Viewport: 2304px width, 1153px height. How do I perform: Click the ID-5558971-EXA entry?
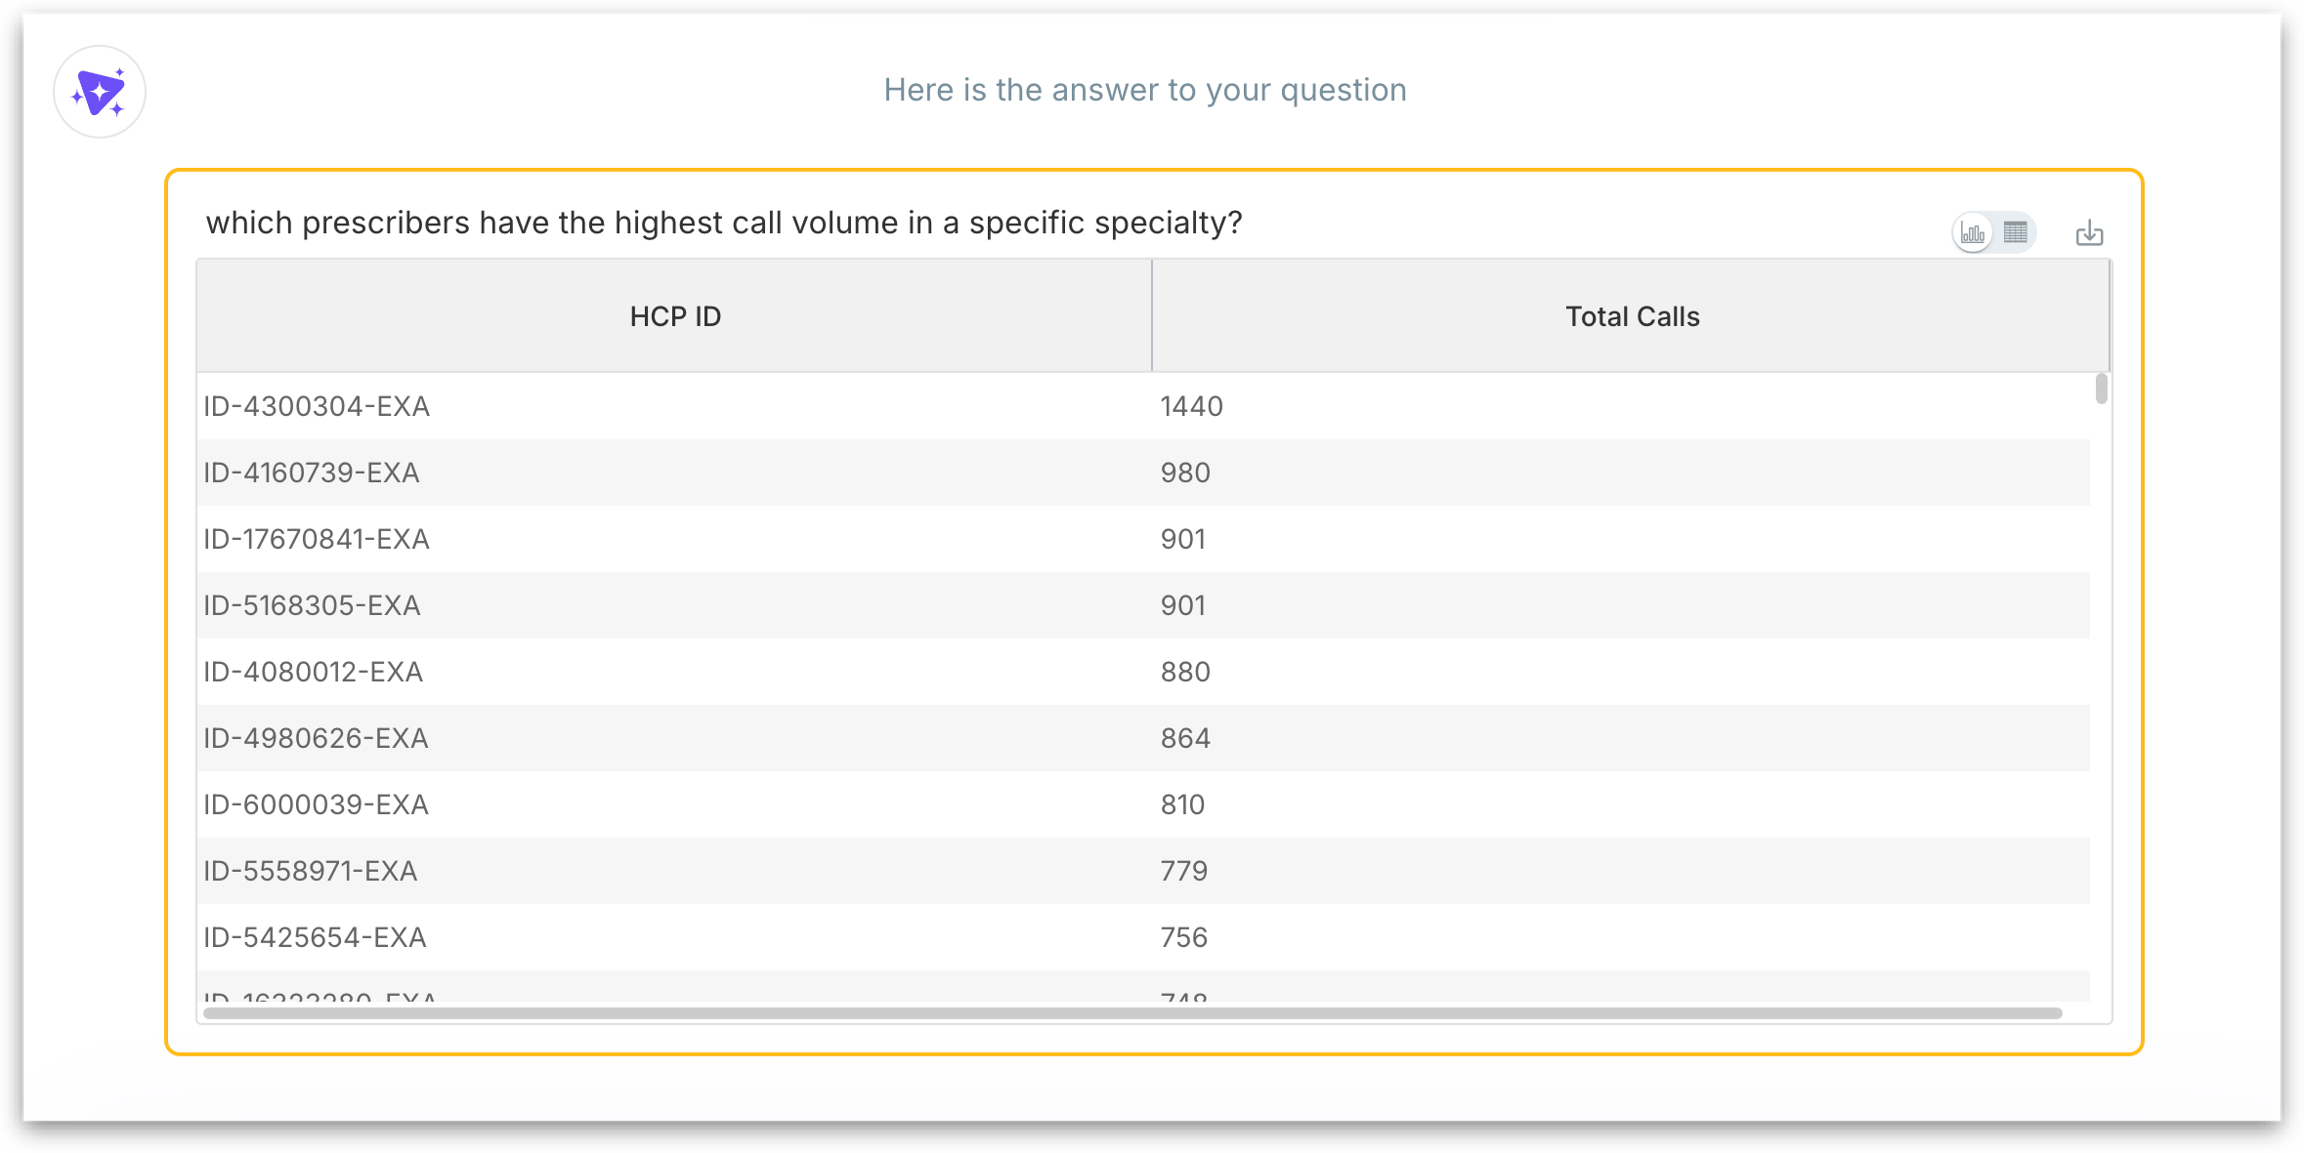point(310,871)
